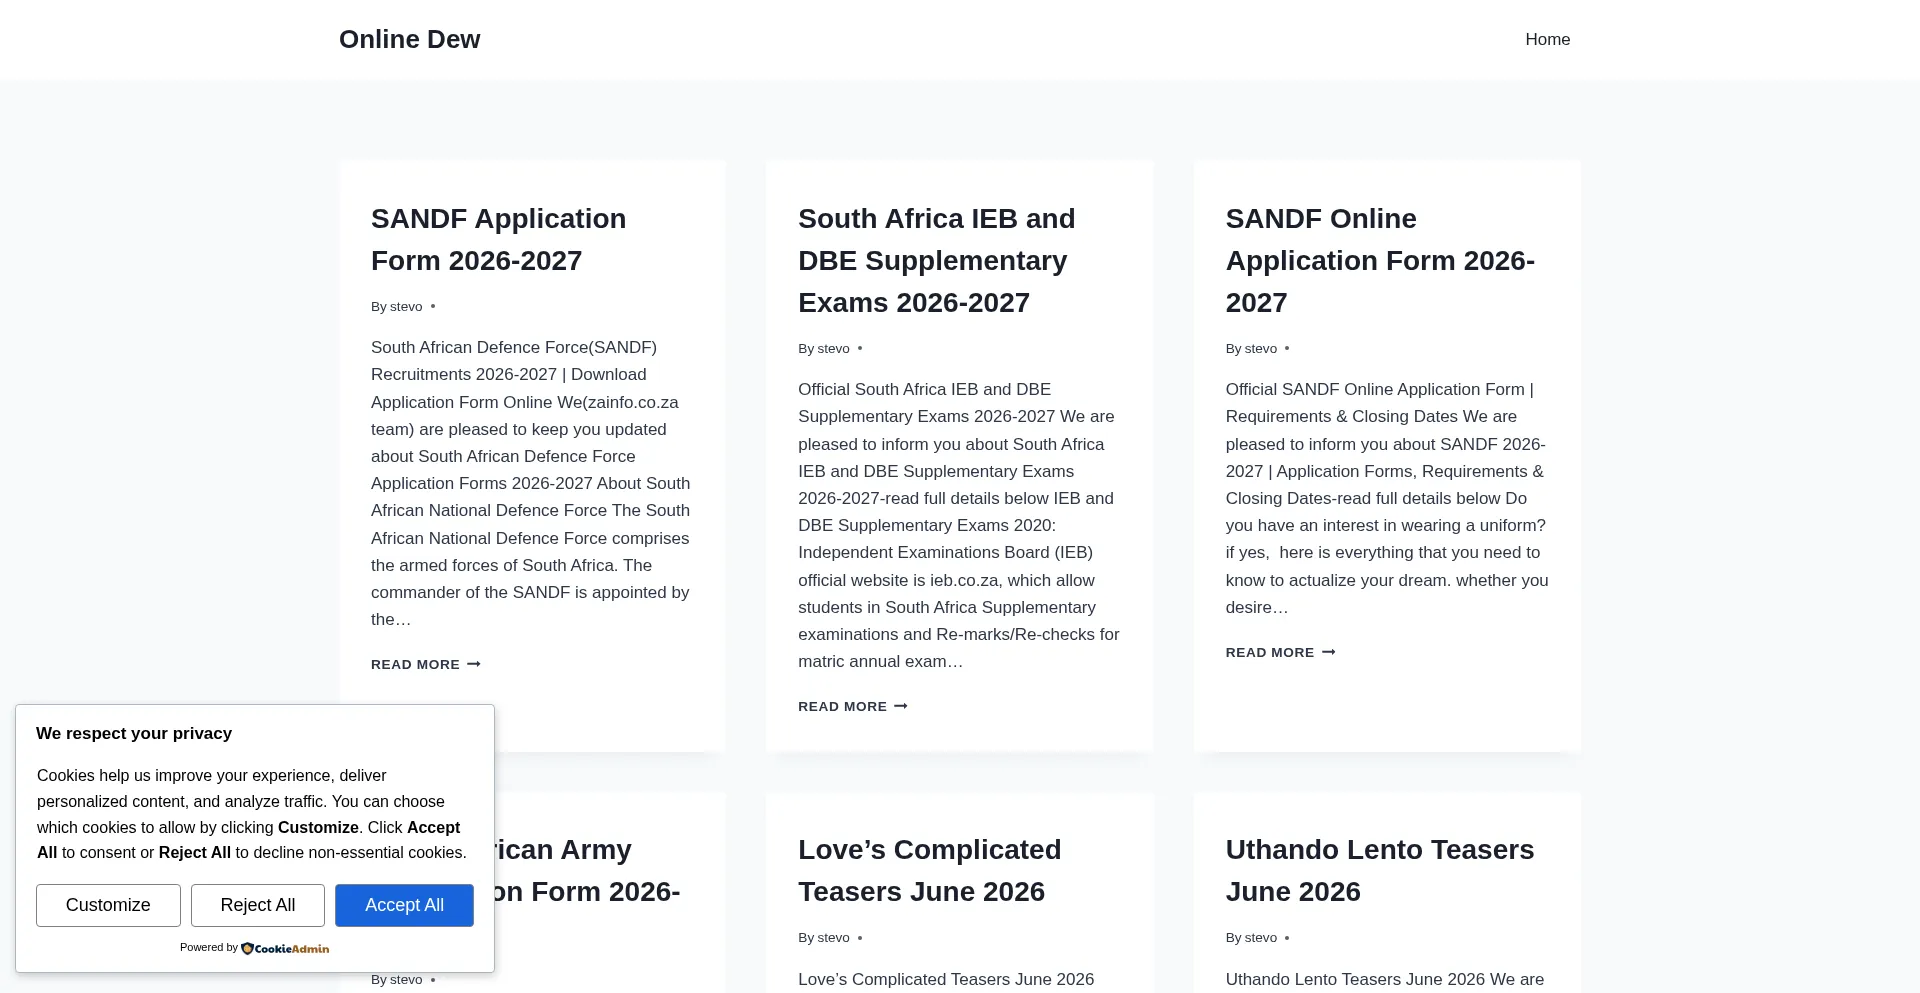Click excerpt starting 'Official South Africa IEB and DBE'
The image size is (1920, 993).
click(959, 525)
